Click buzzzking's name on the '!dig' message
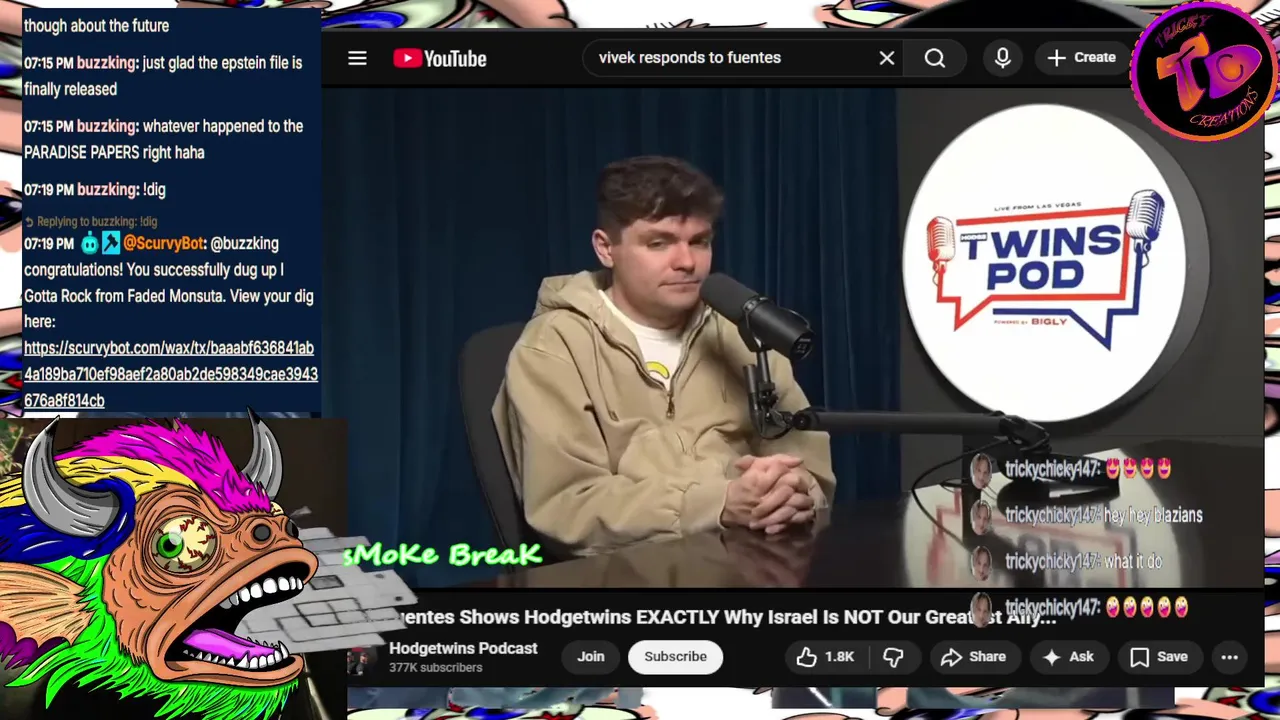The width and height of the screenshot is (1280, 720). coord(107,189)
